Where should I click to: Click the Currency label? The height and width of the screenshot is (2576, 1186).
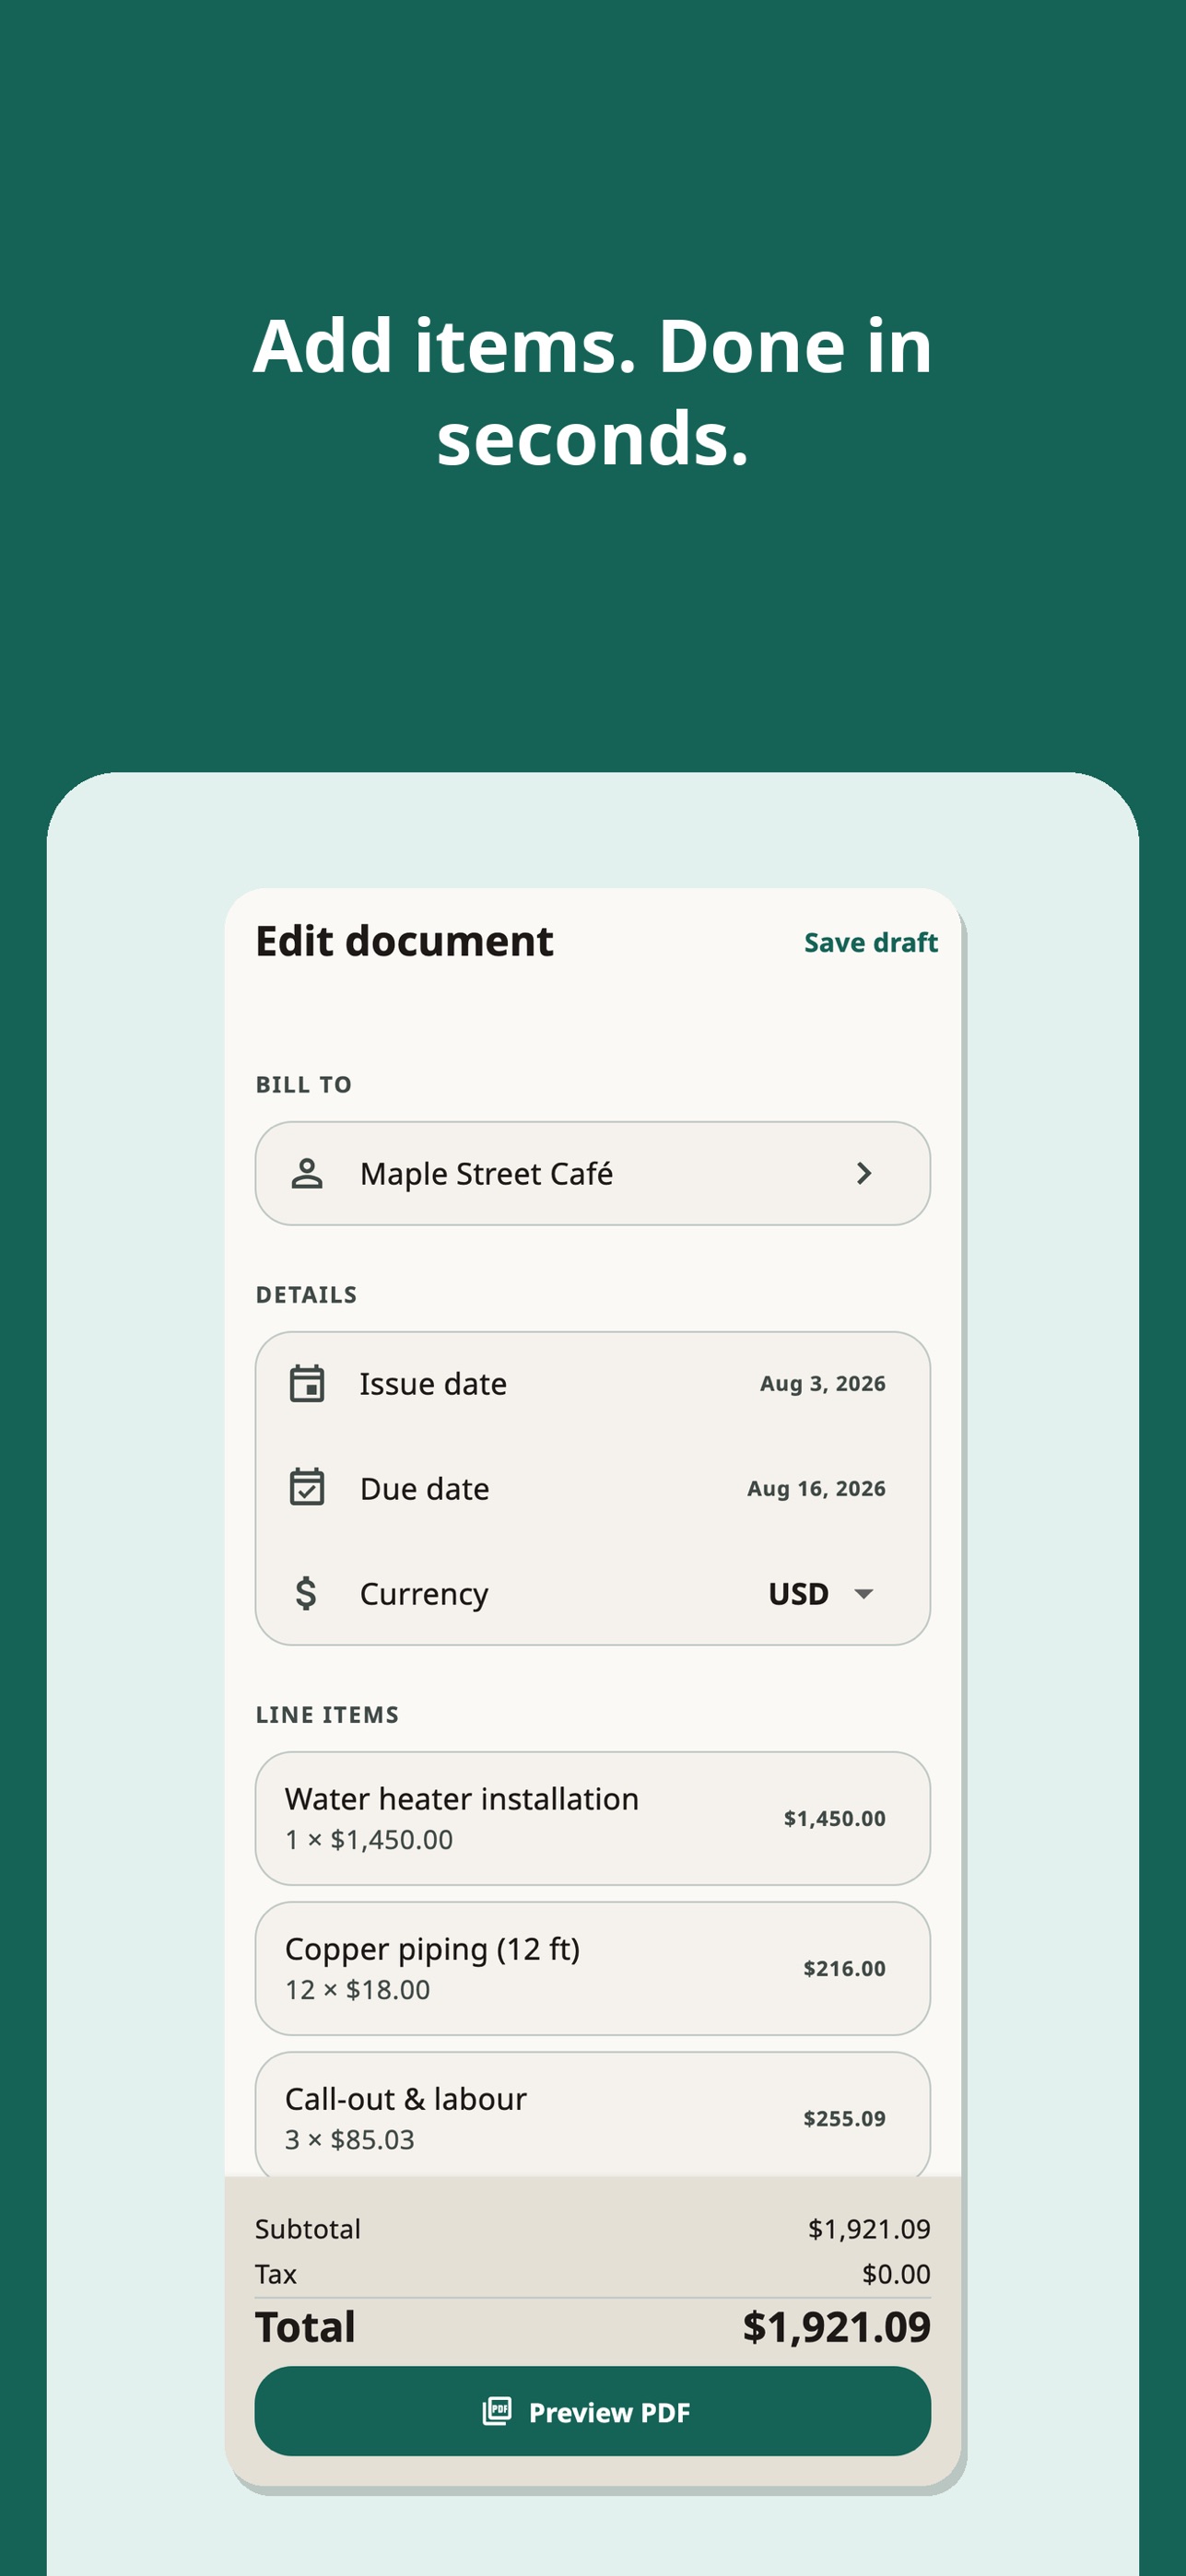point(424,1593)
